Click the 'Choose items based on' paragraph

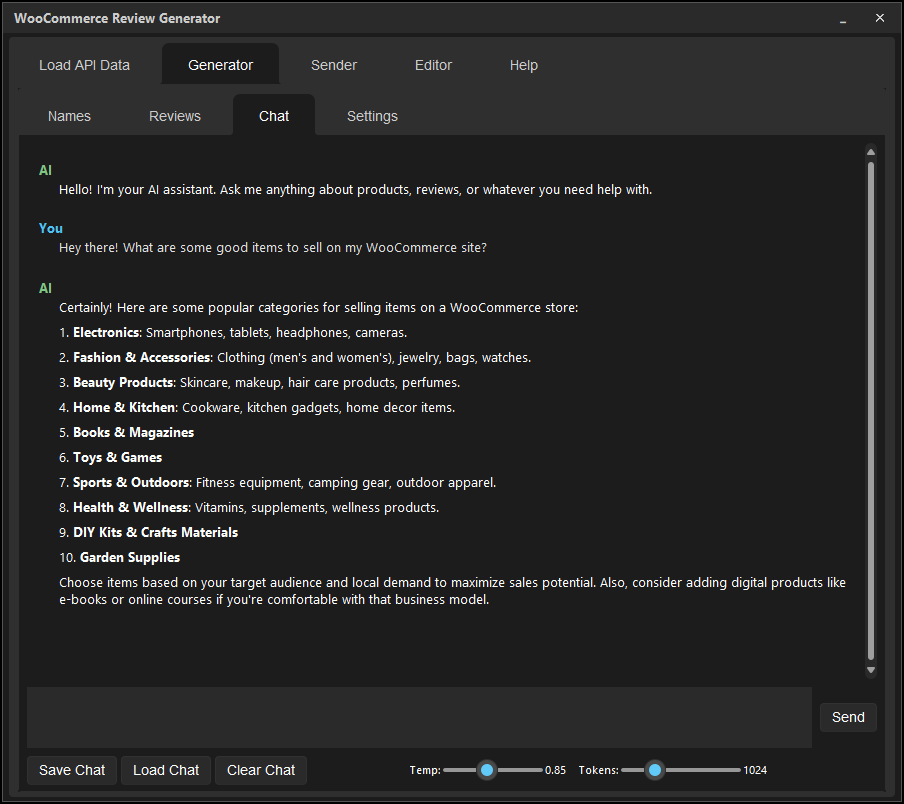click(x=452, y=591)
